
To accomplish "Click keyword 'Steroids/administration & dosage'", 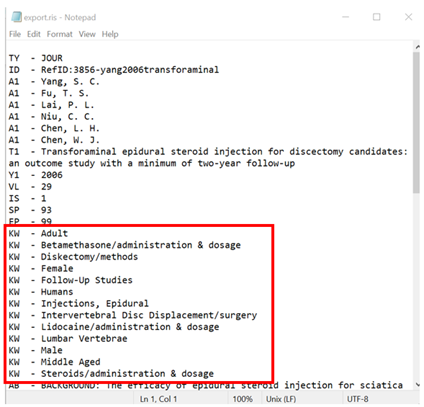I will (x=111, y=373).
